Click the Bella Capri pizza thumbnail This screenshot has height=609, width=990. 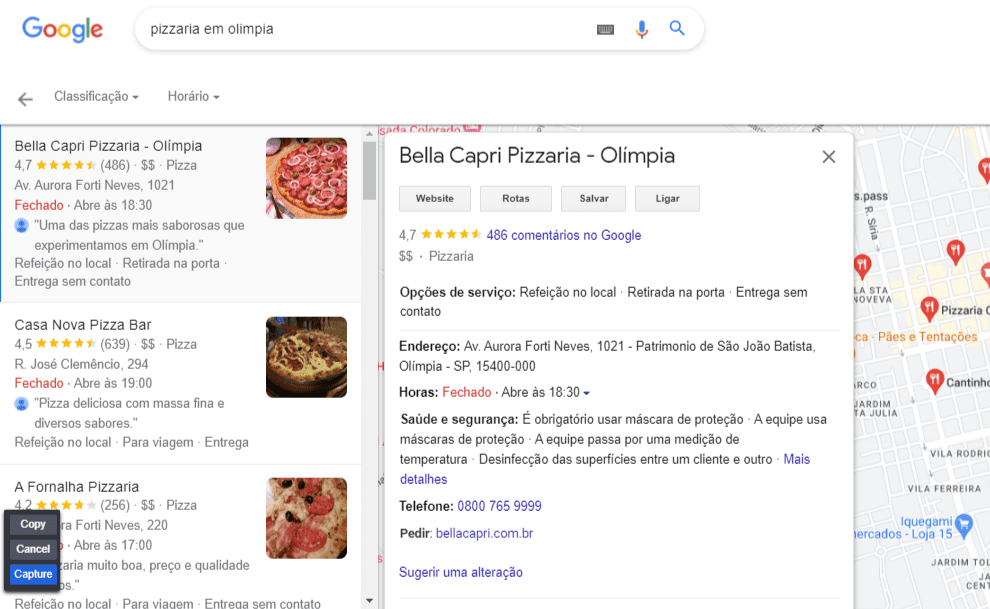[306, 178]
